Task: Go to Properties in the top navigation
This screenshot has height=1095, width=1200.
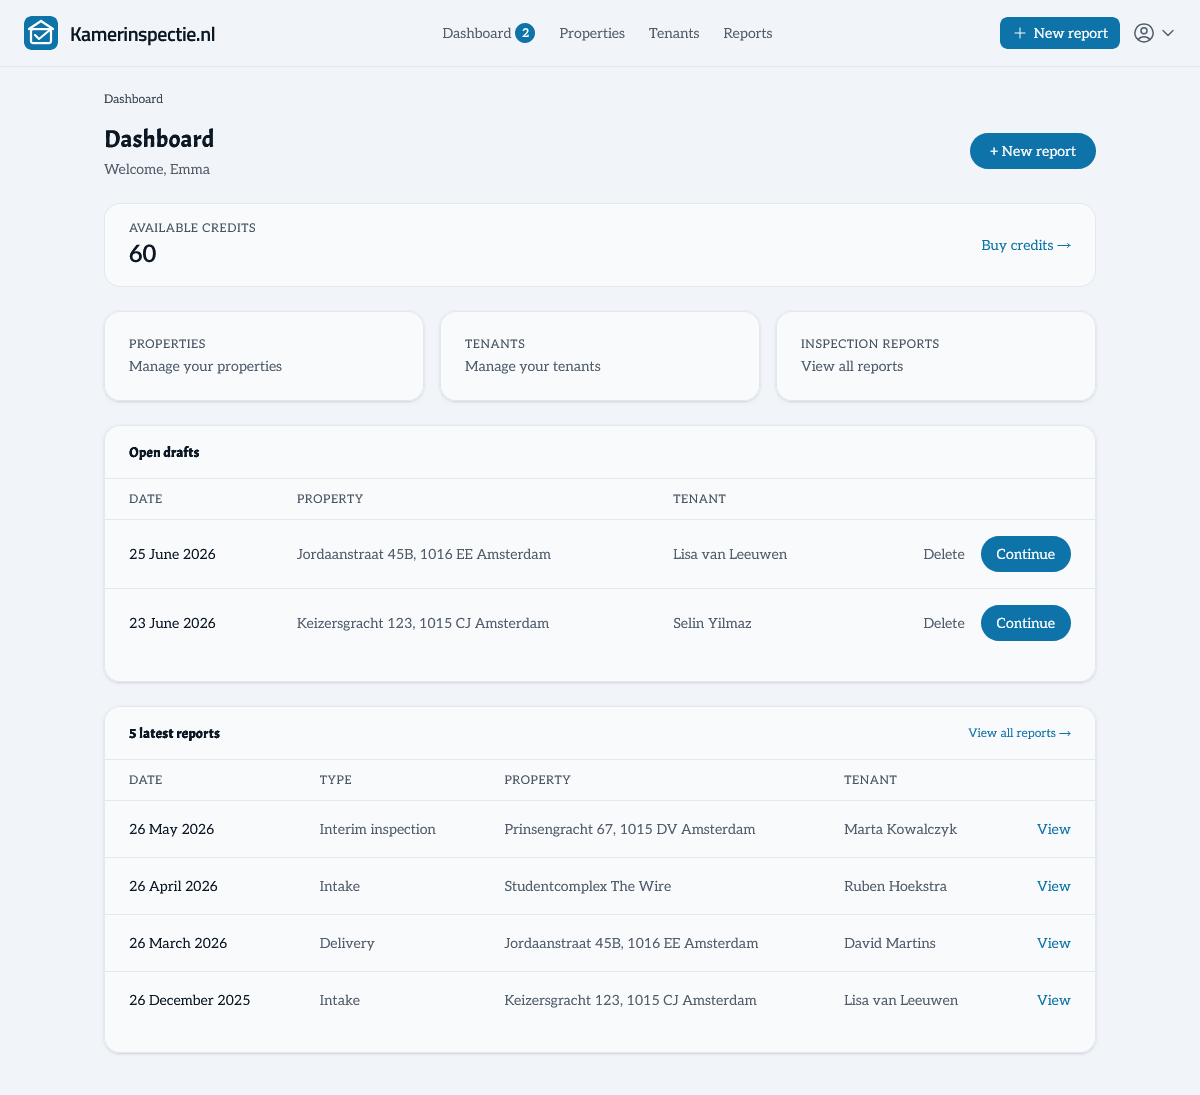Action: 592,33
